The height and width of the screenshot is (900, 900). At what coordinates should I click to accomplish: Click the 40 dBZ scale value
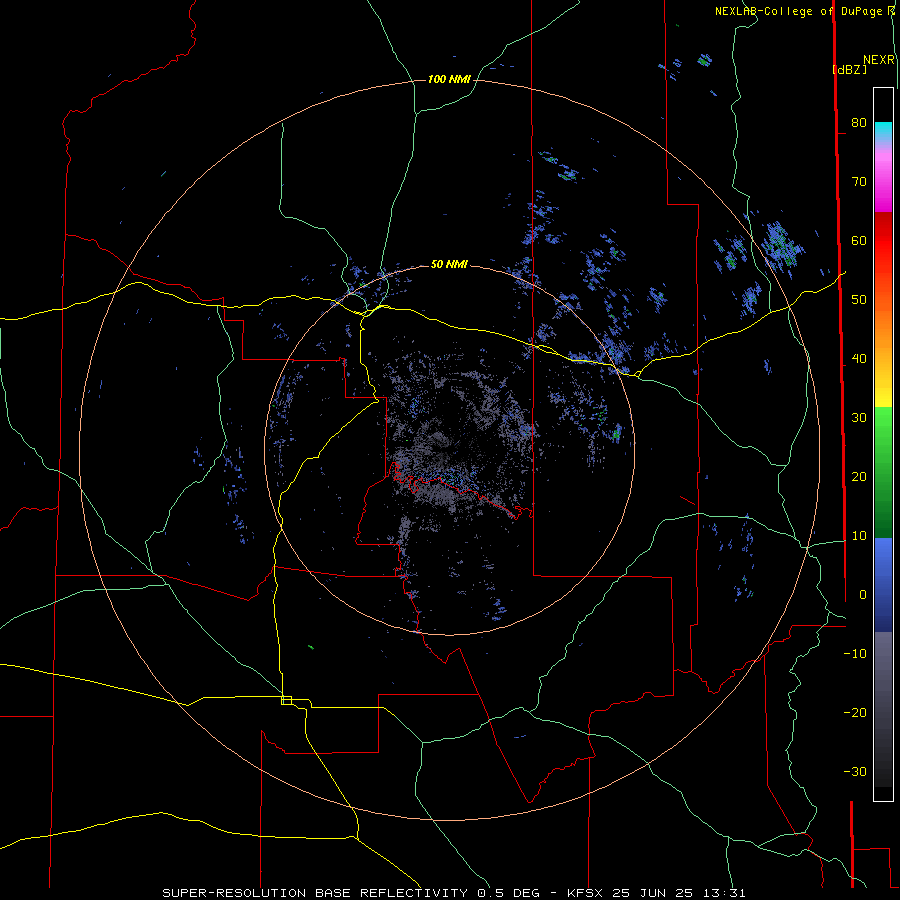pyautogui.click(x=859, y=359)
